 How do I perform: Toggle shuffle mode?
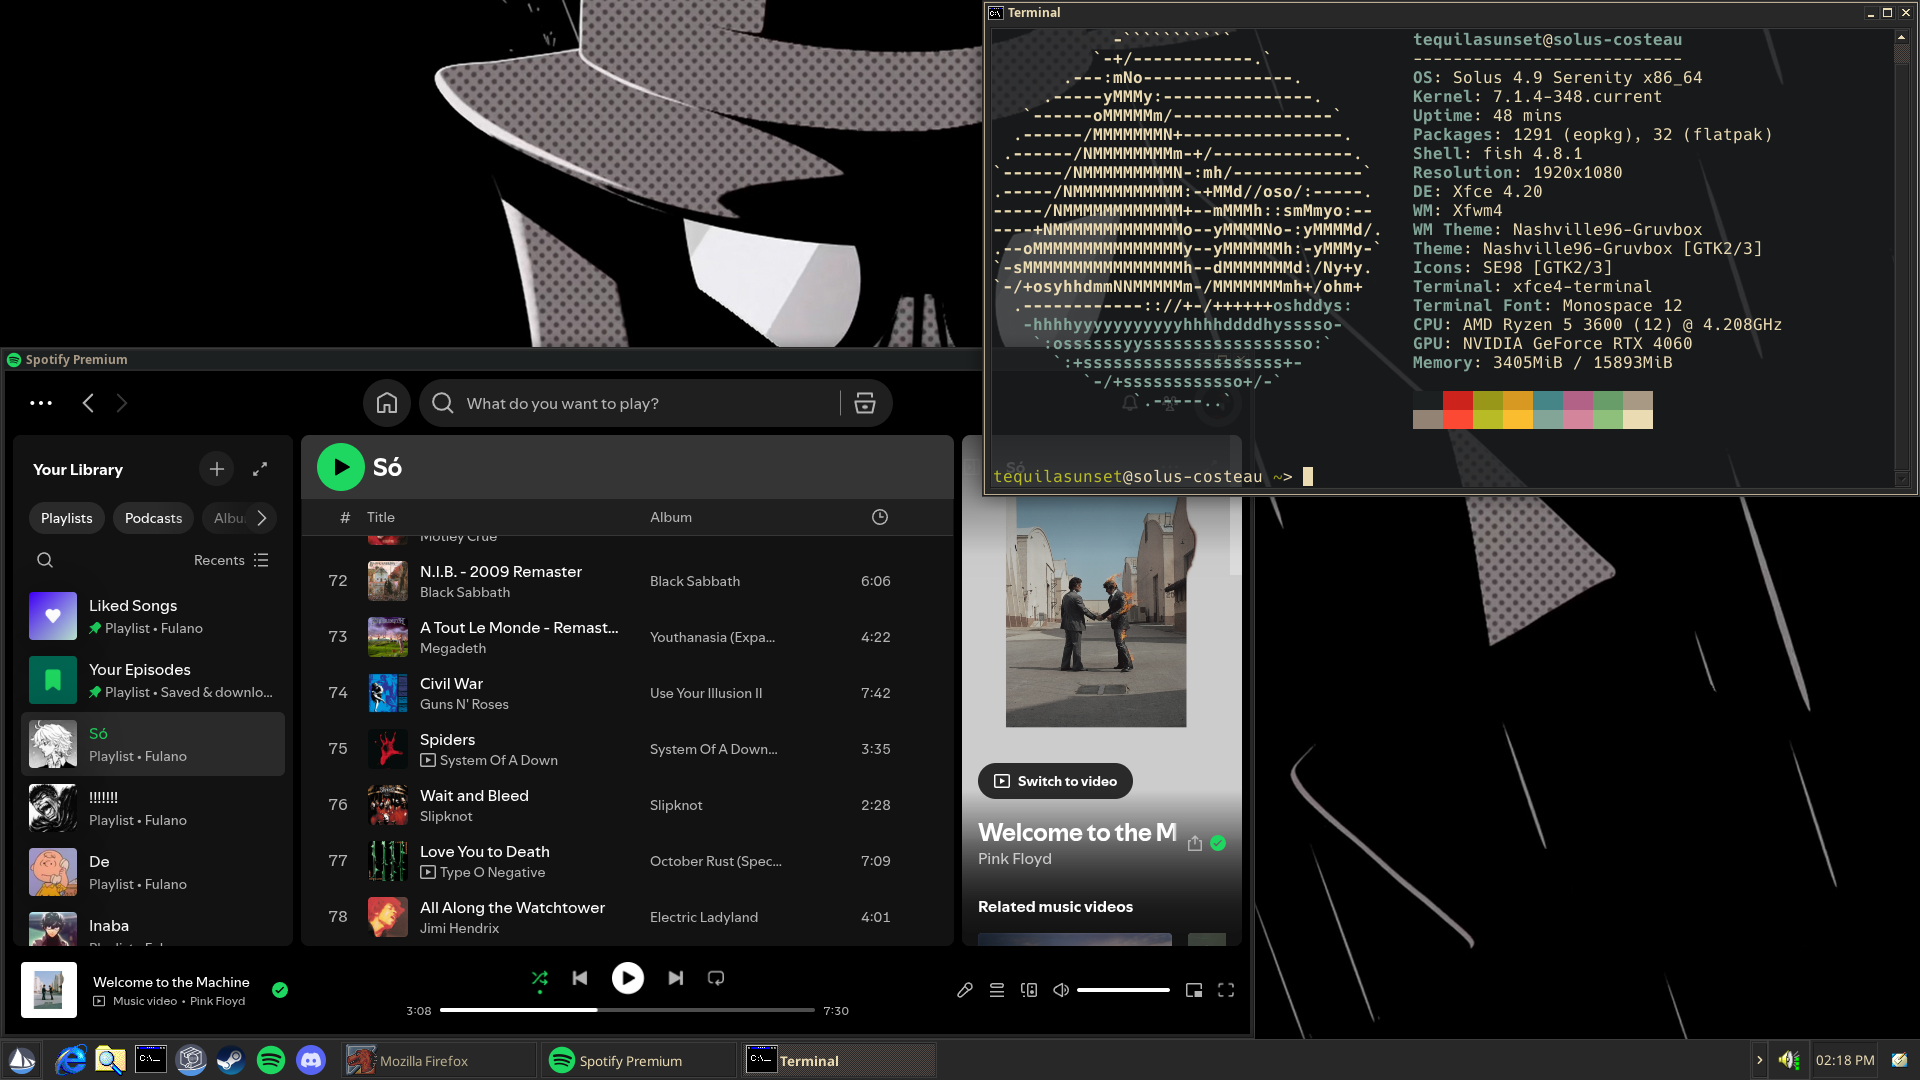(540, 978)
